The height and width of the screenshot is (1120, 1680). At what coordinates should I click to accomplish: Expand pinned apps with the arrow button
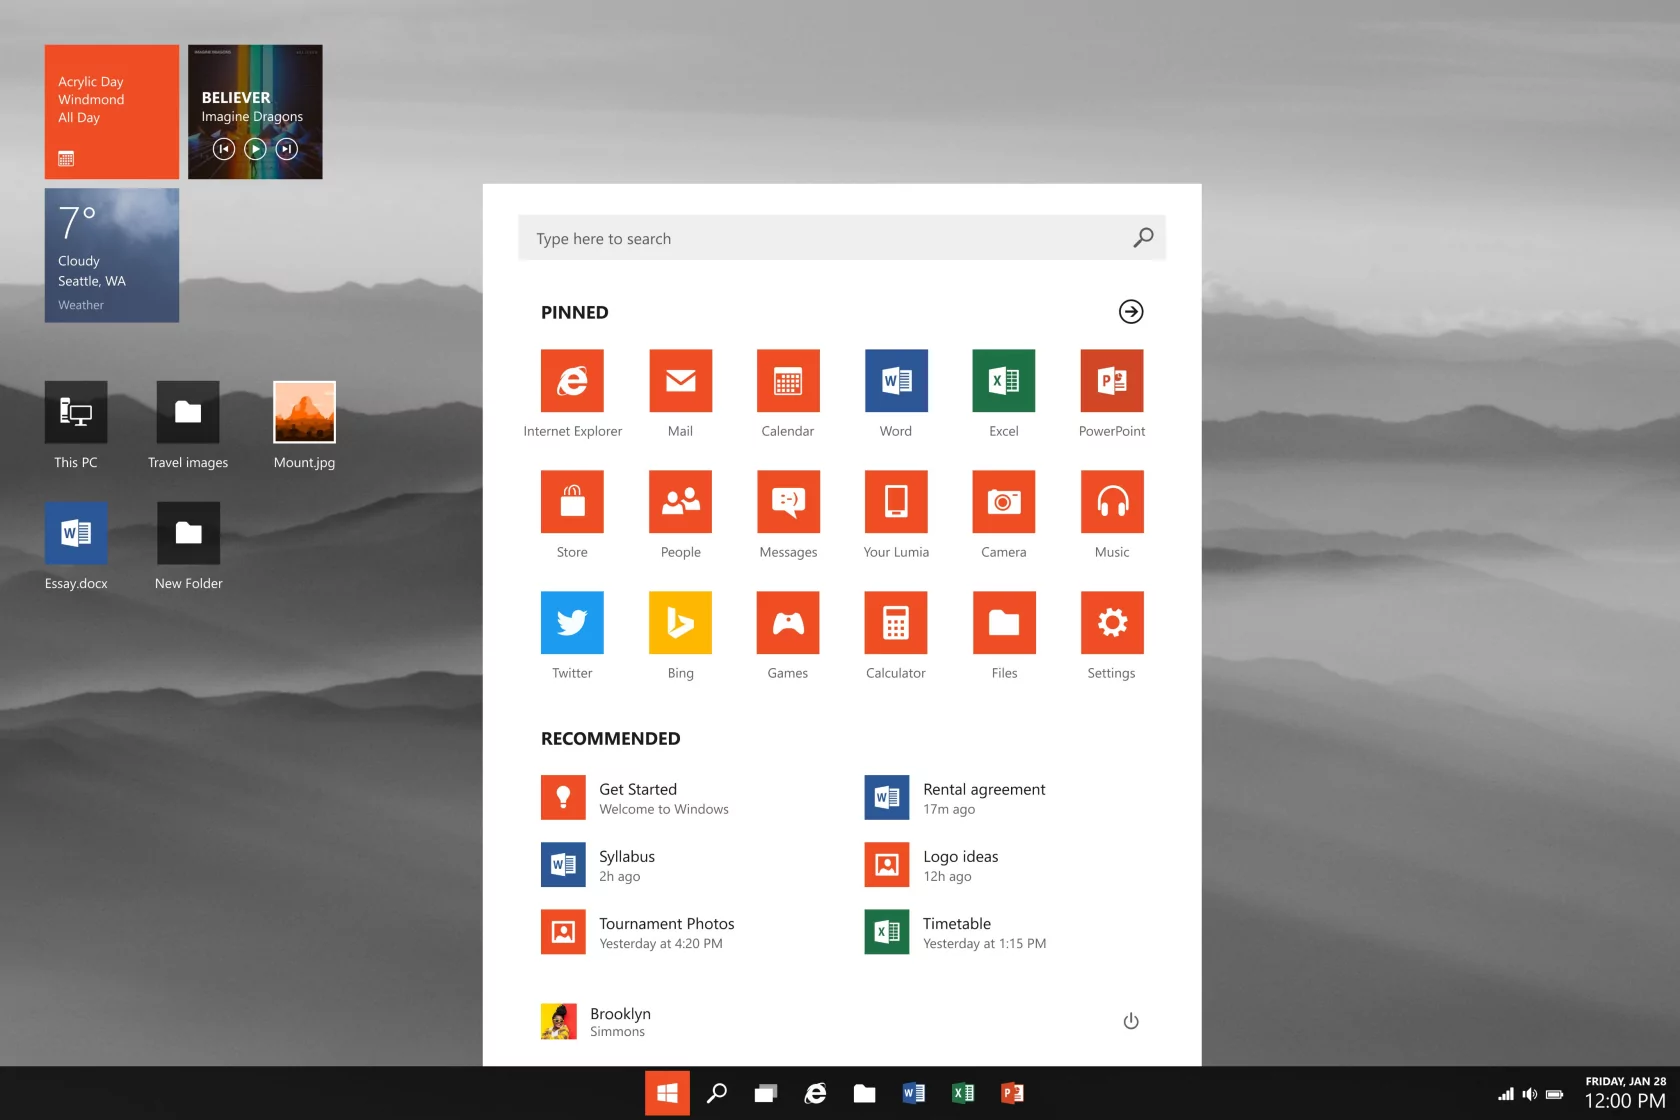1131,312
